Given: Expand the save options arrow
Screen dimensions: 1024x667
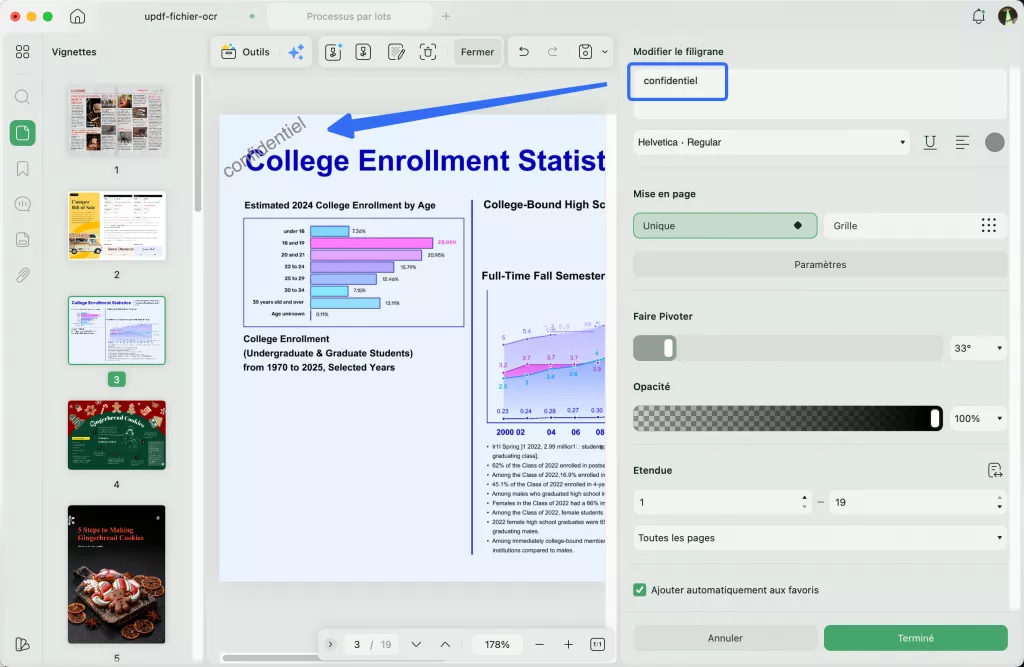Looking at the screenshot, I should click(x=605, y=52).
